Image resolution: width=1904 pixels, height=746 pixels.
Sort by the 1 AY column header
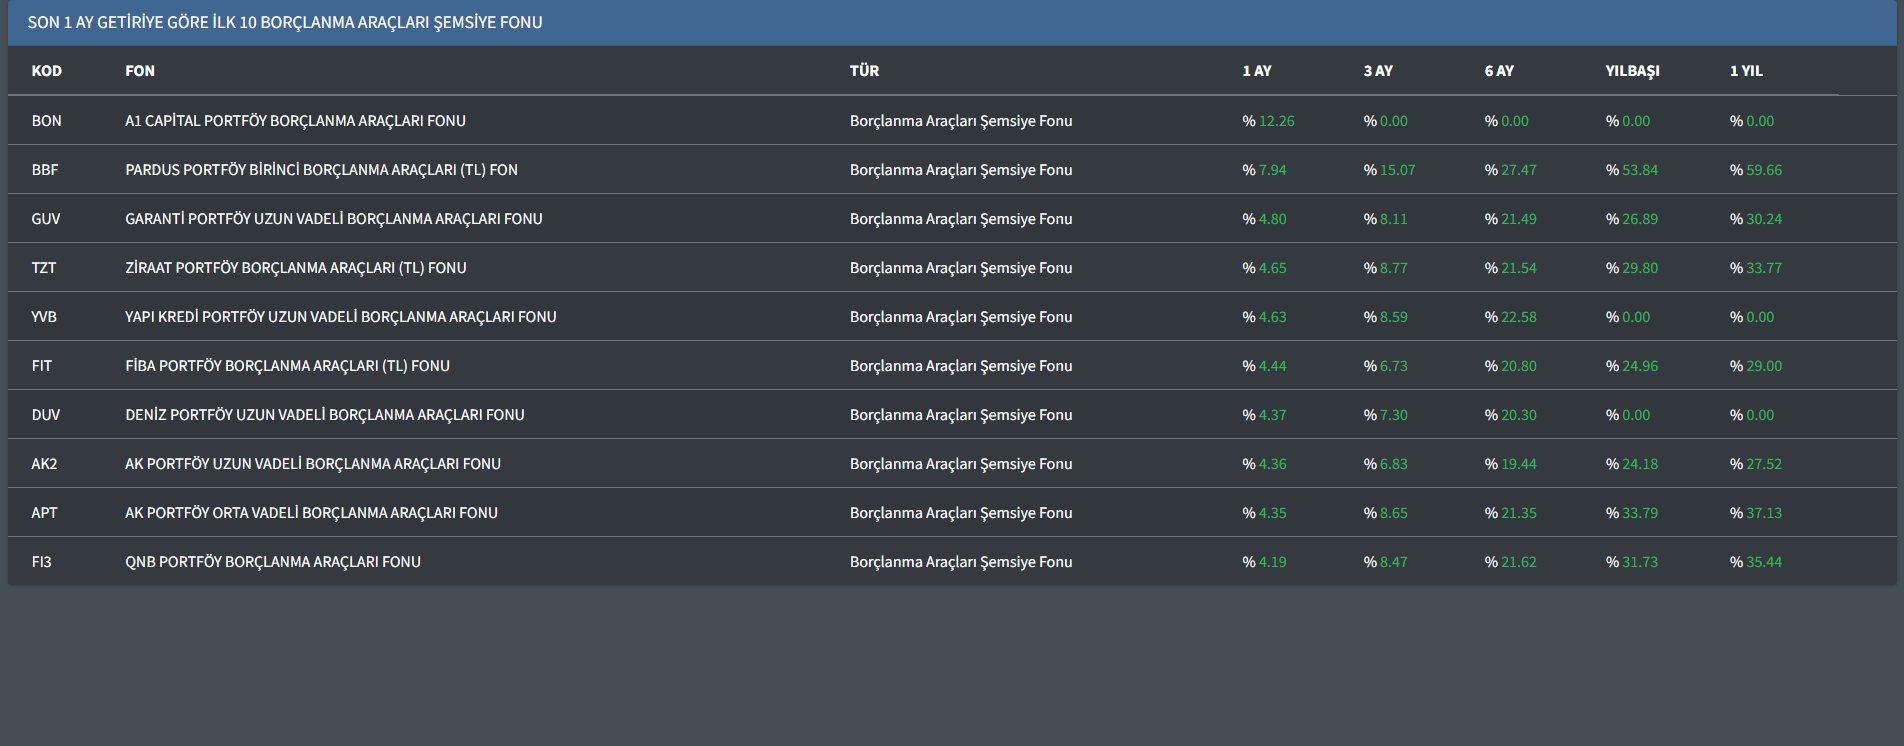coord(1256,71)
